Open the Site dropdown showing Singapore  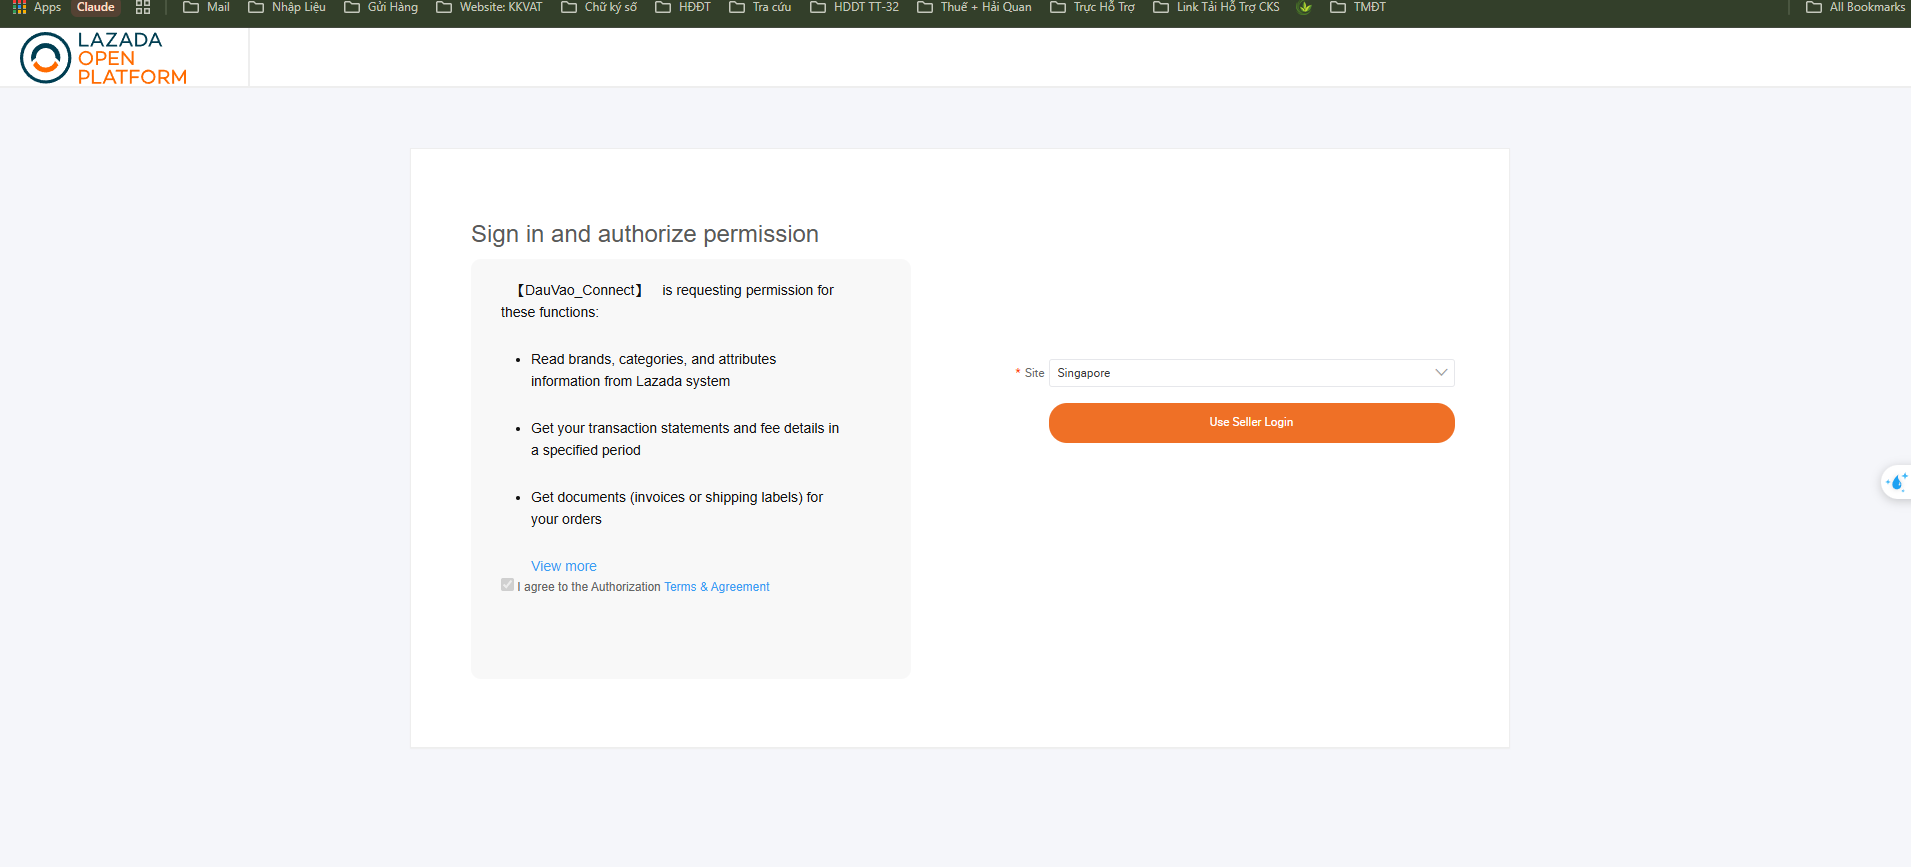tap(1251, 373)
